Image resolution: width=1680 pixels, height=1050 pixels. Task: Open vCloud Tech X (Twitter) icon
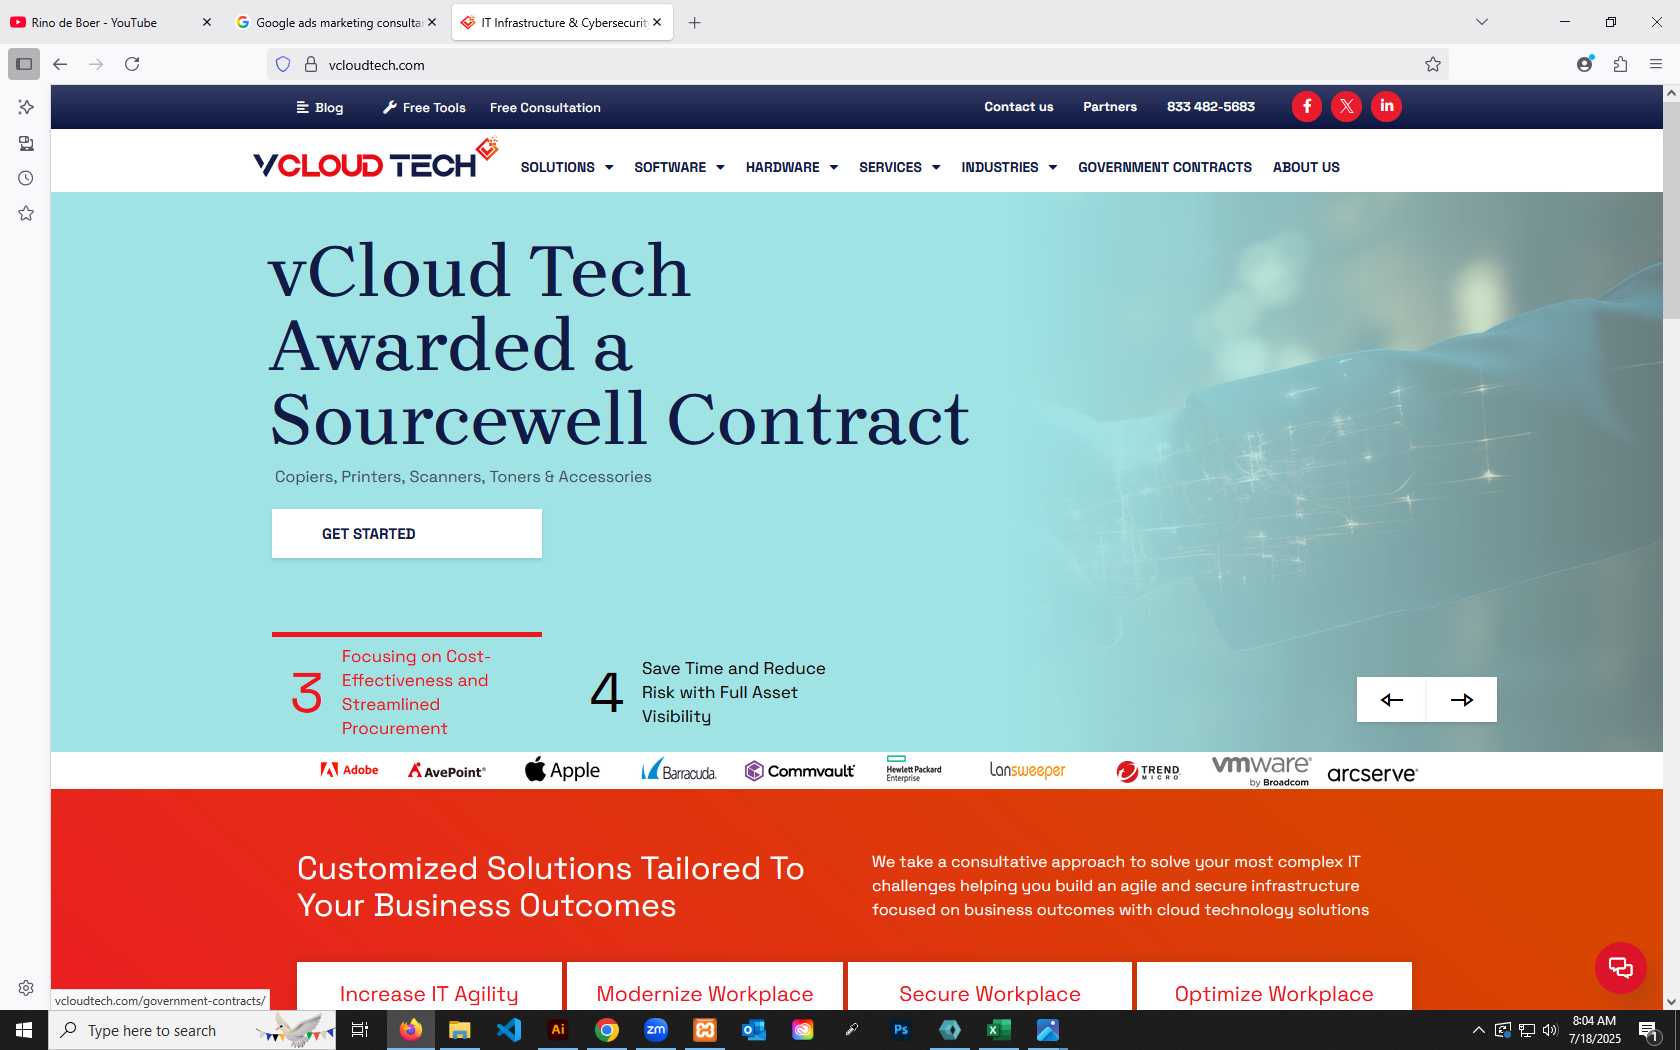coord(1346,106)
